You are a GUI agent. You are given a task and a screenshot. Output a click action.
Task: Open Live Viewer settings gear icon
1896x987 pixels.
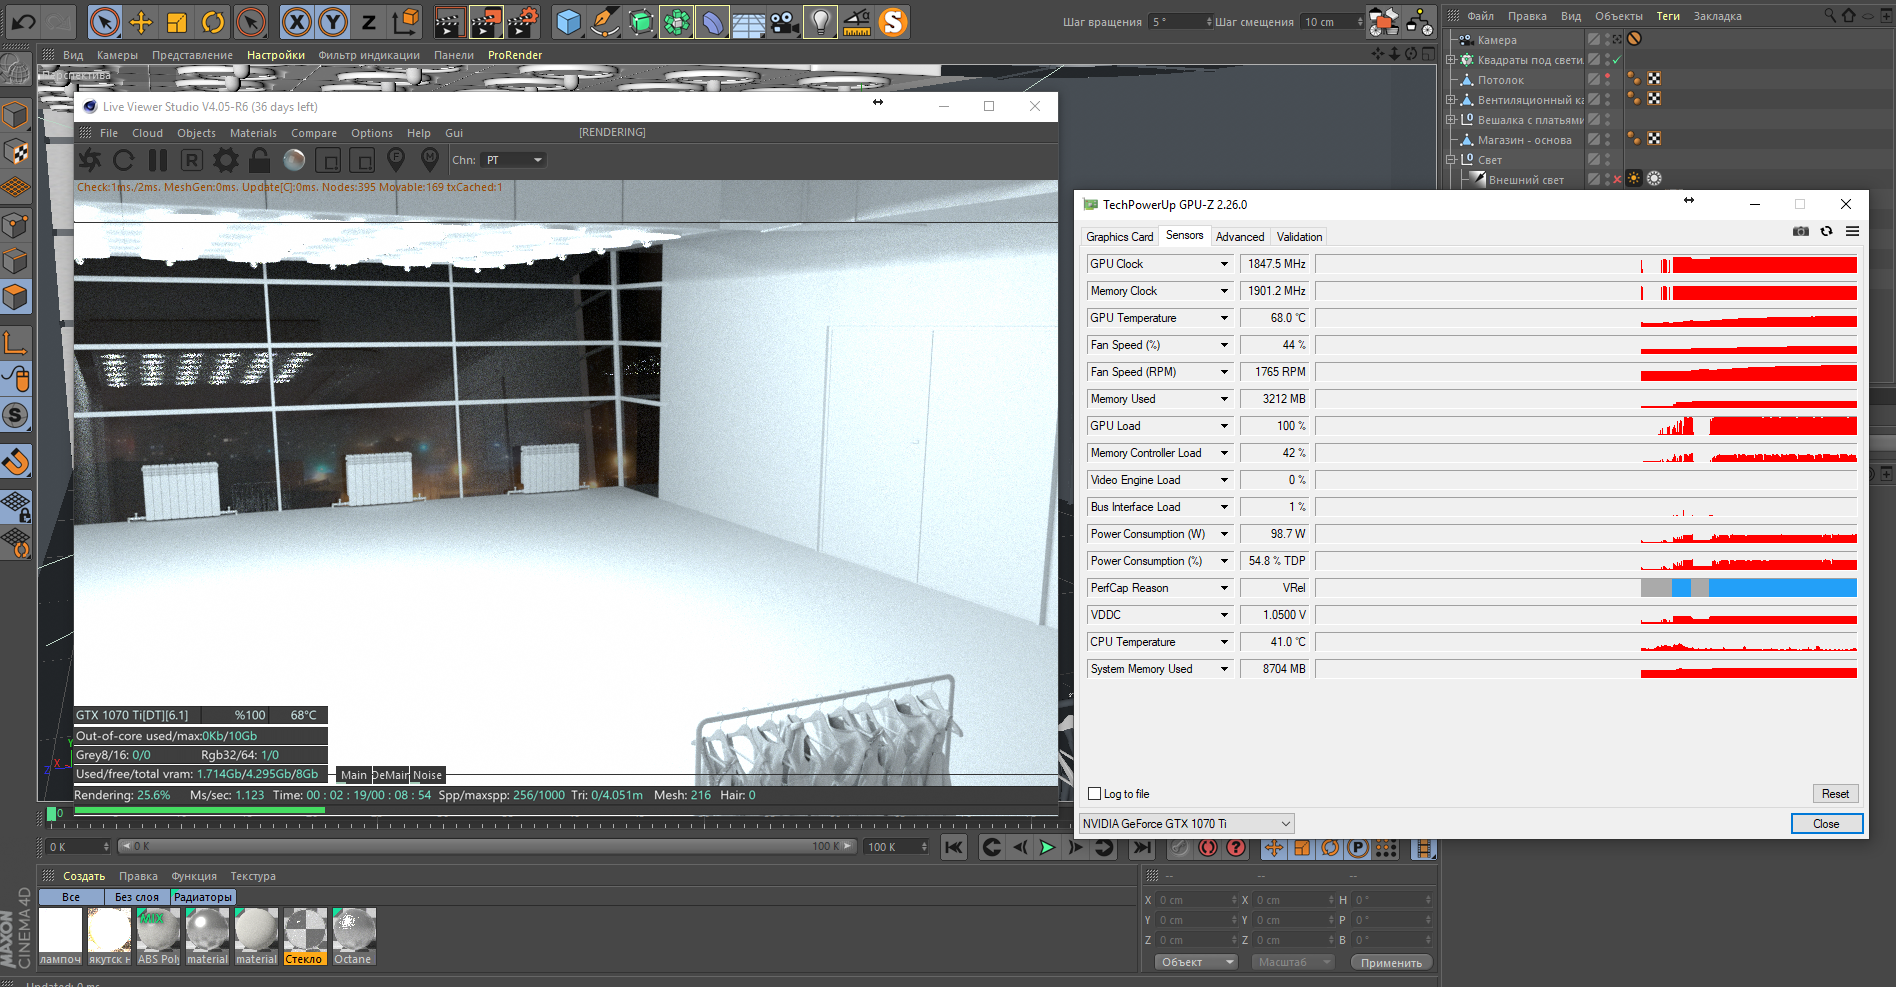click(226, 160)
